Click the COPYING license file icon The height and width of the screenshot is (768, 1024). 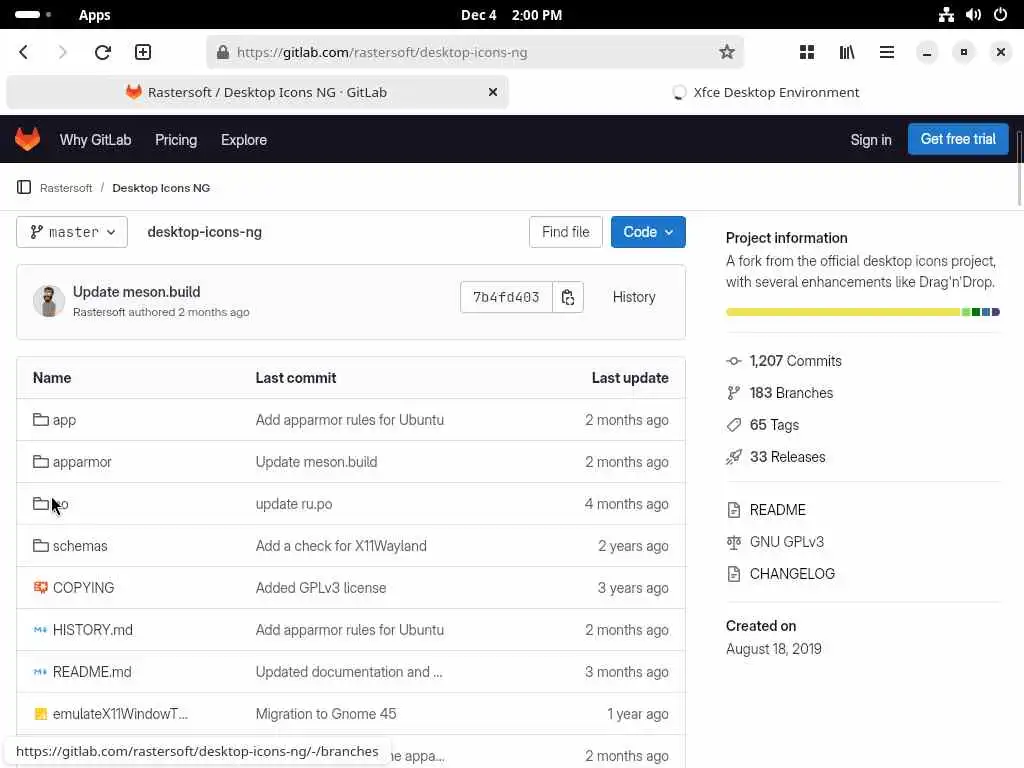[x=40, y=588]
